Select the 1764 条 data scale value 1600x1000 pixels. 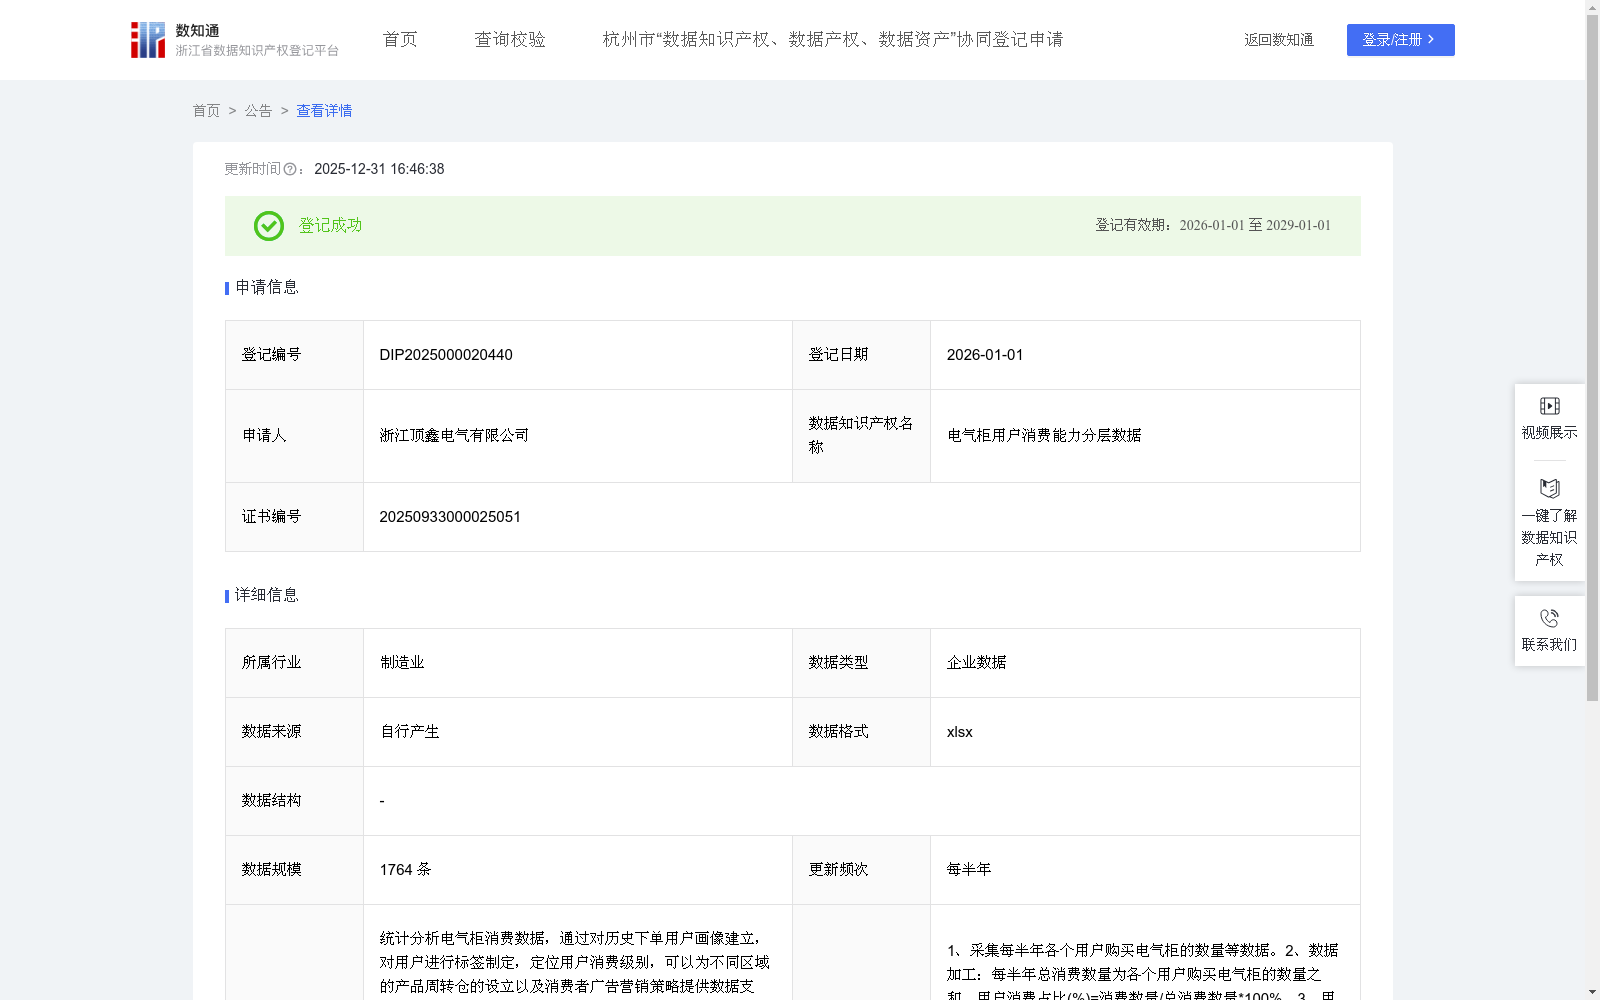click(406, 869)
